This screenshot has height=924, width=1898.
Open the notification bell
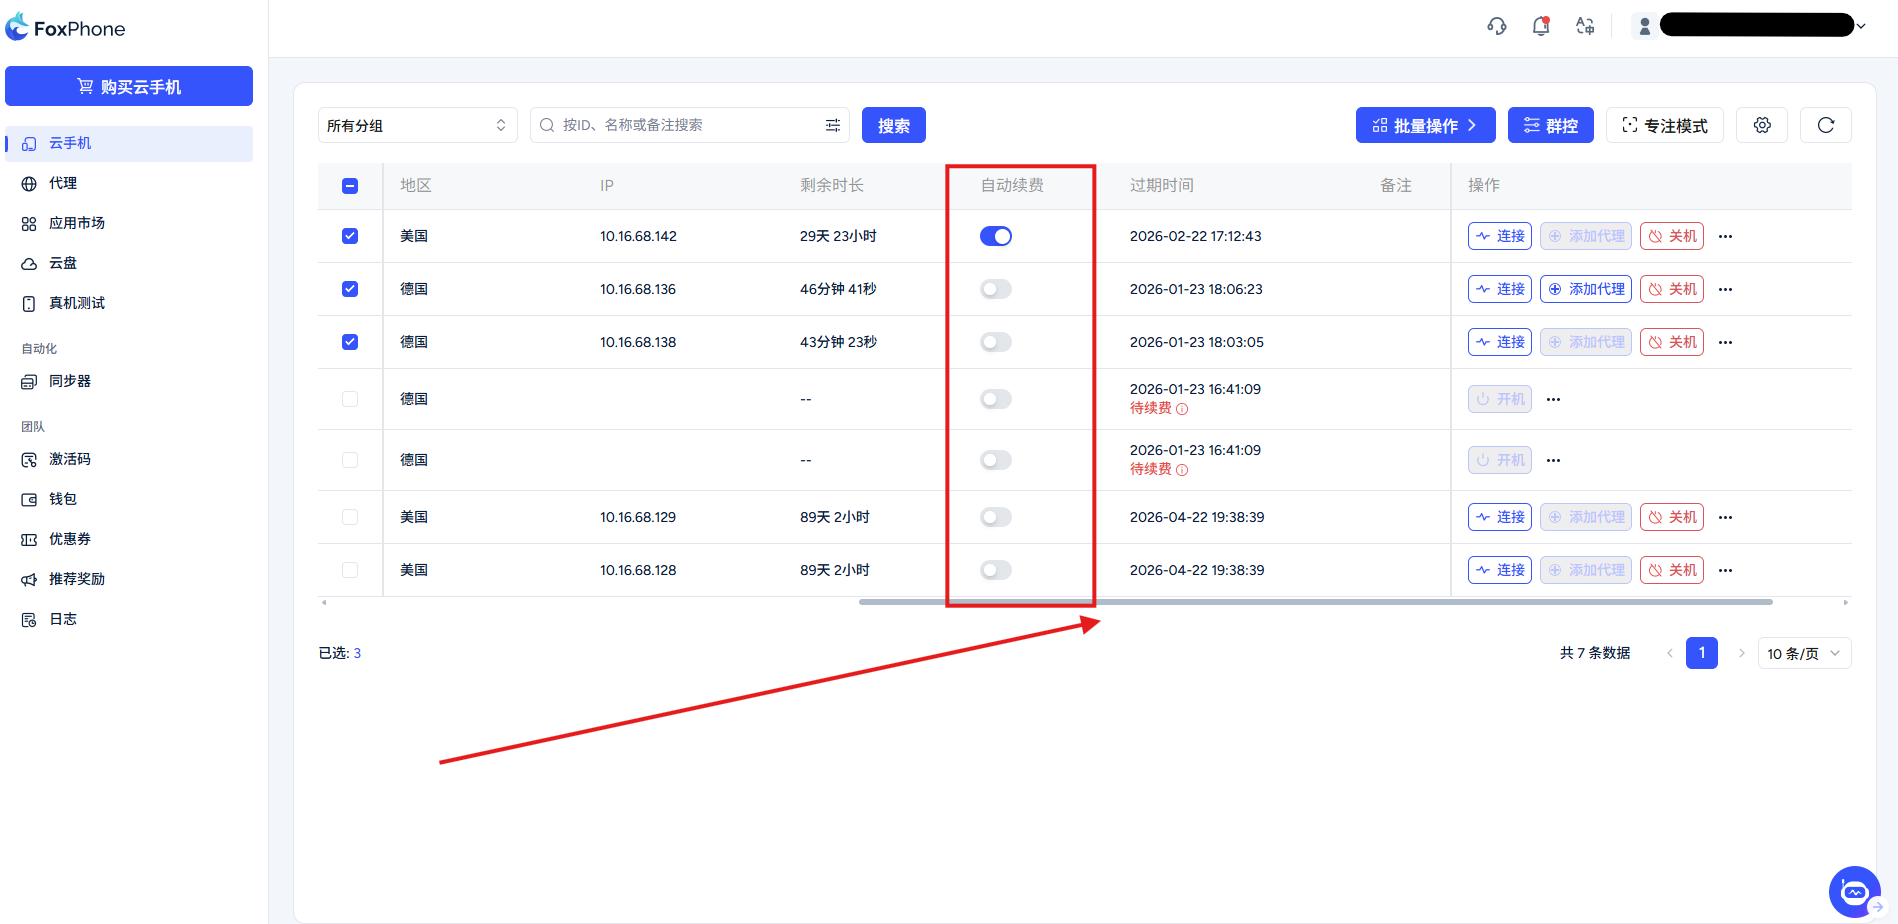(1540, 26)
